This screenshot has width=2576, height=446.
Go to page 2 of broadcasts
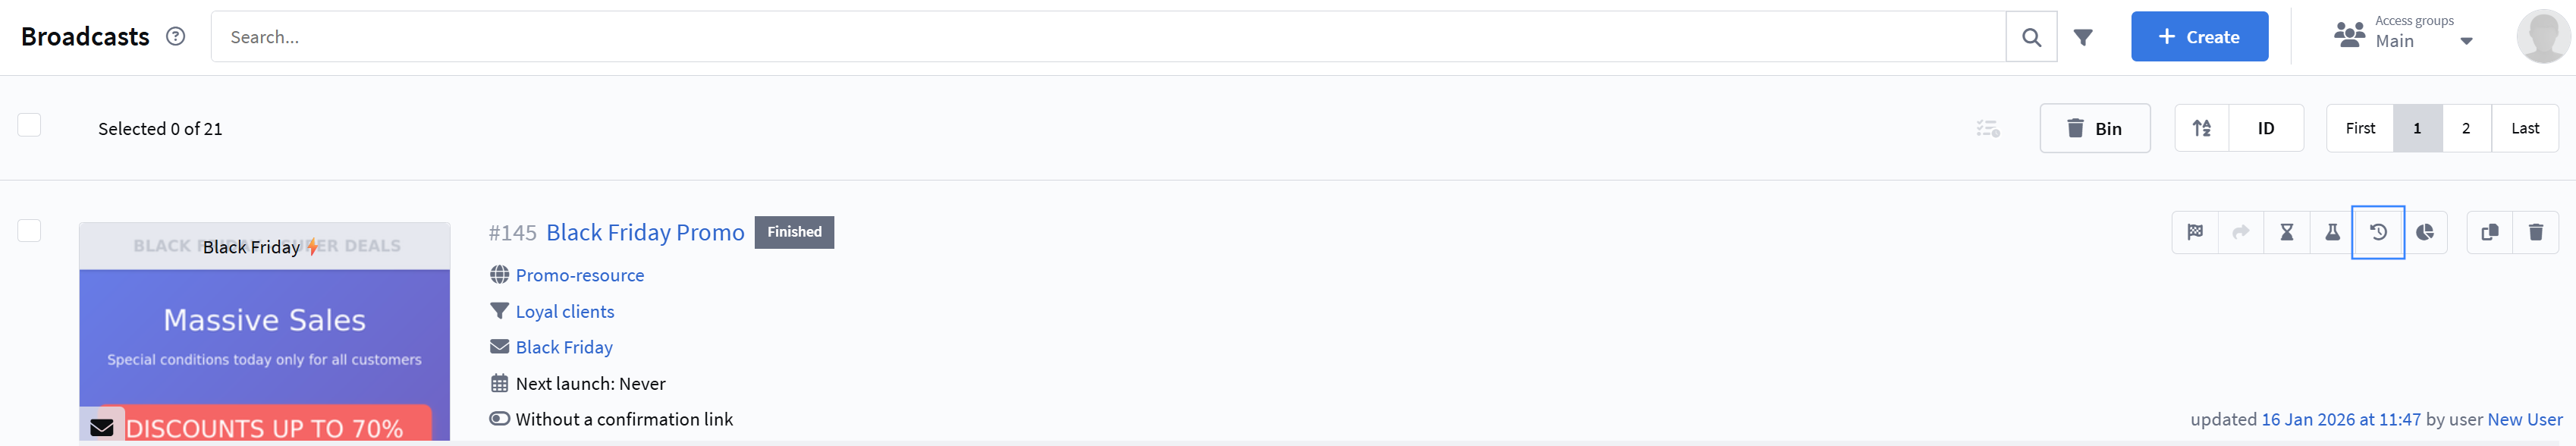pos(2466,128)
